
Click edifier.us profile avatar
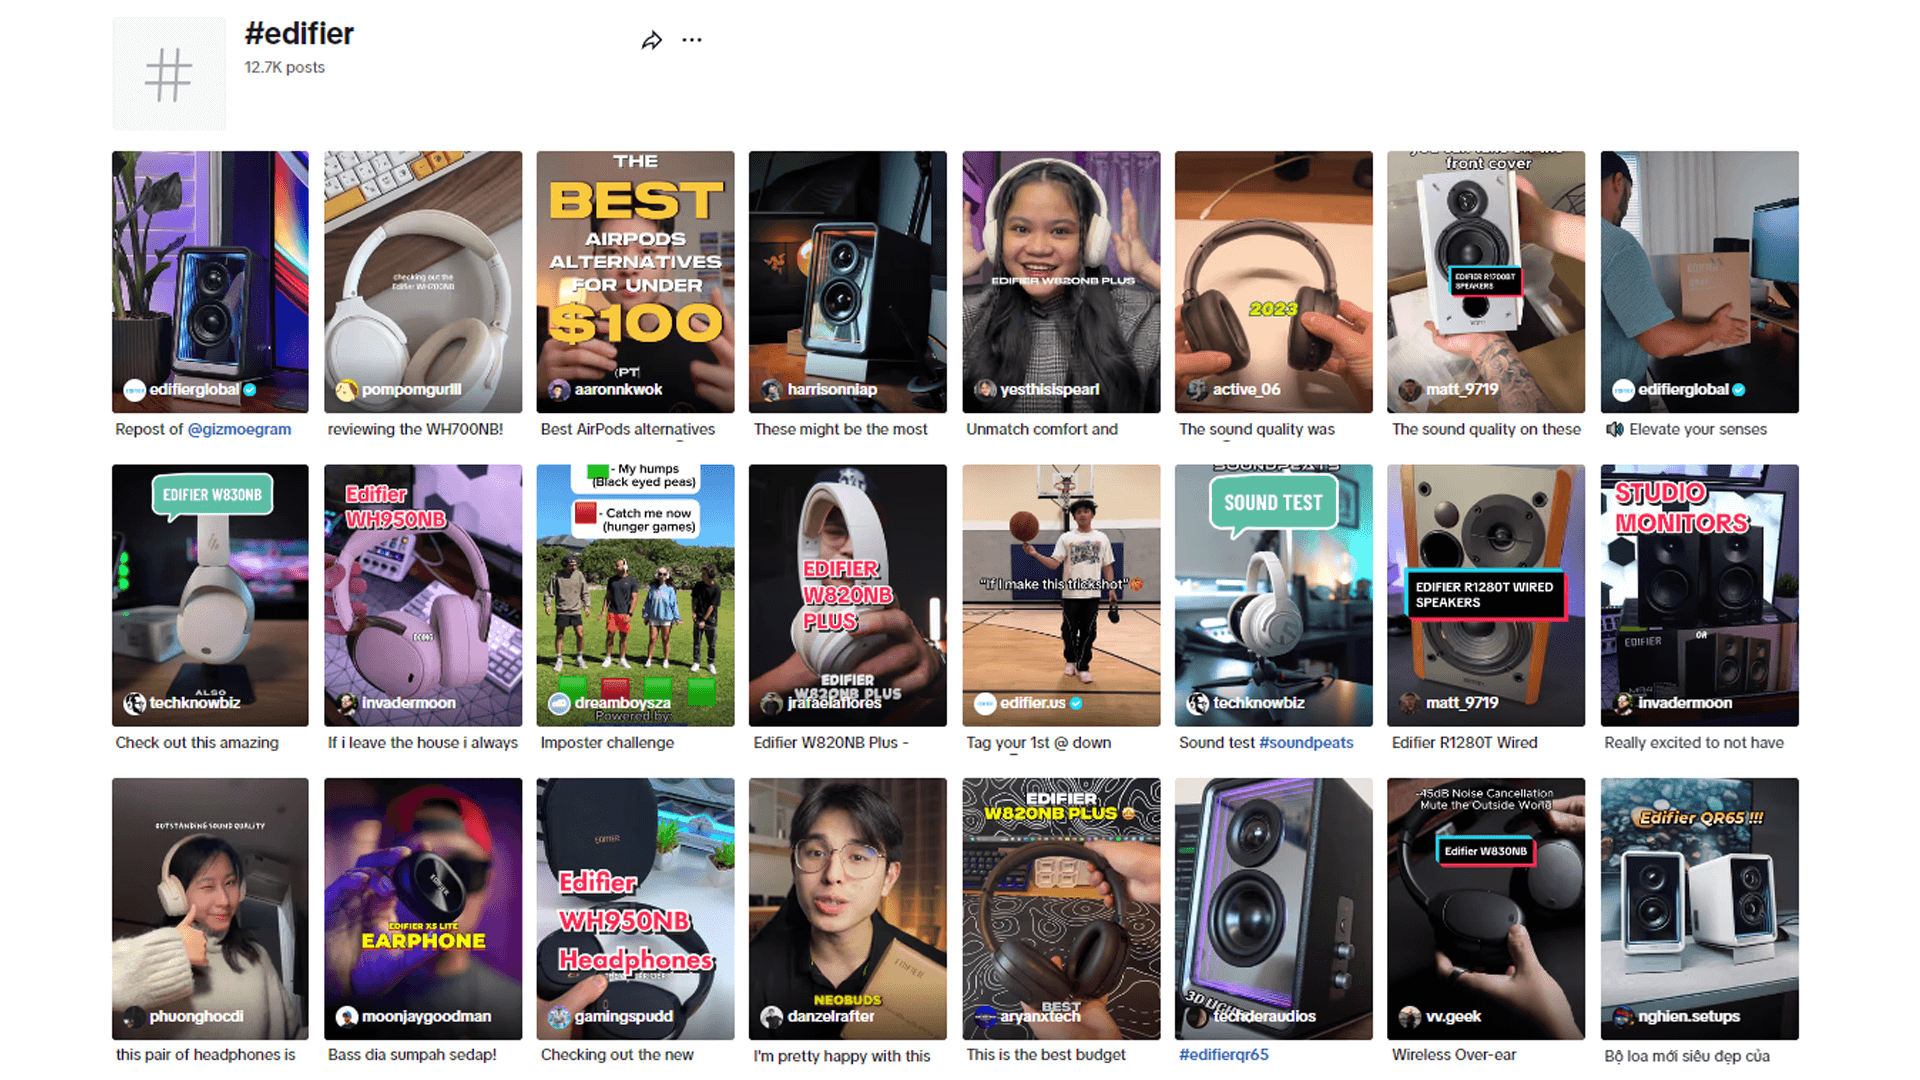[985, 703]
